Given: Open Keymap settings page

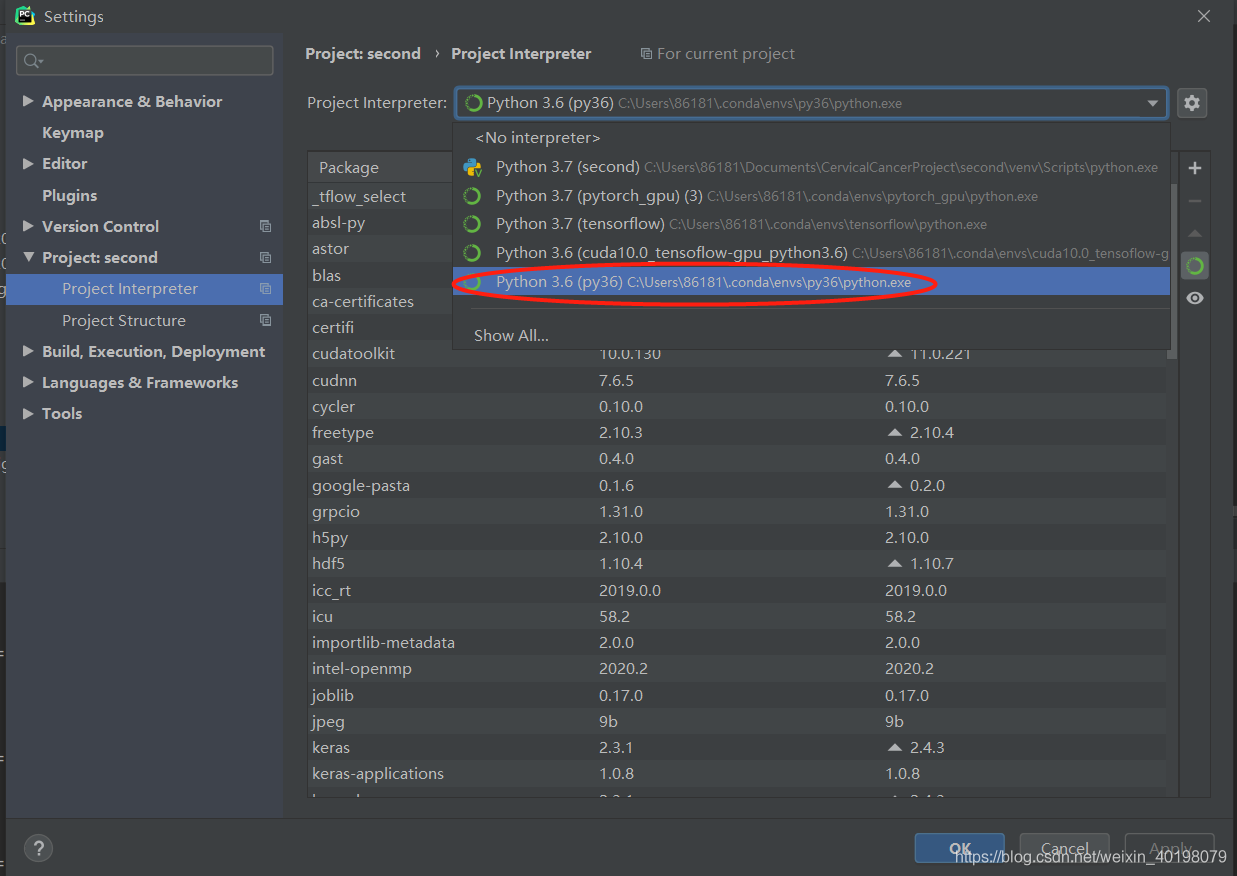Looking at the screenshot, I should coord(72,132).
